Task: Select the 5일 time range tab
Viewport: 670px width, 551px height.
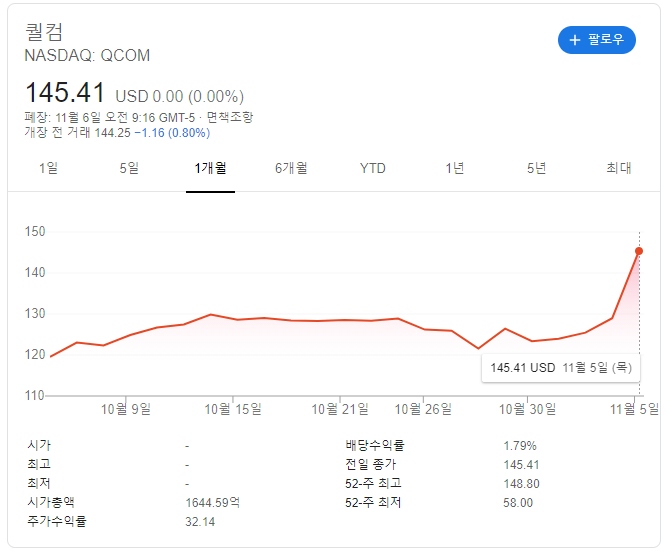Action: tap(129, 168)
